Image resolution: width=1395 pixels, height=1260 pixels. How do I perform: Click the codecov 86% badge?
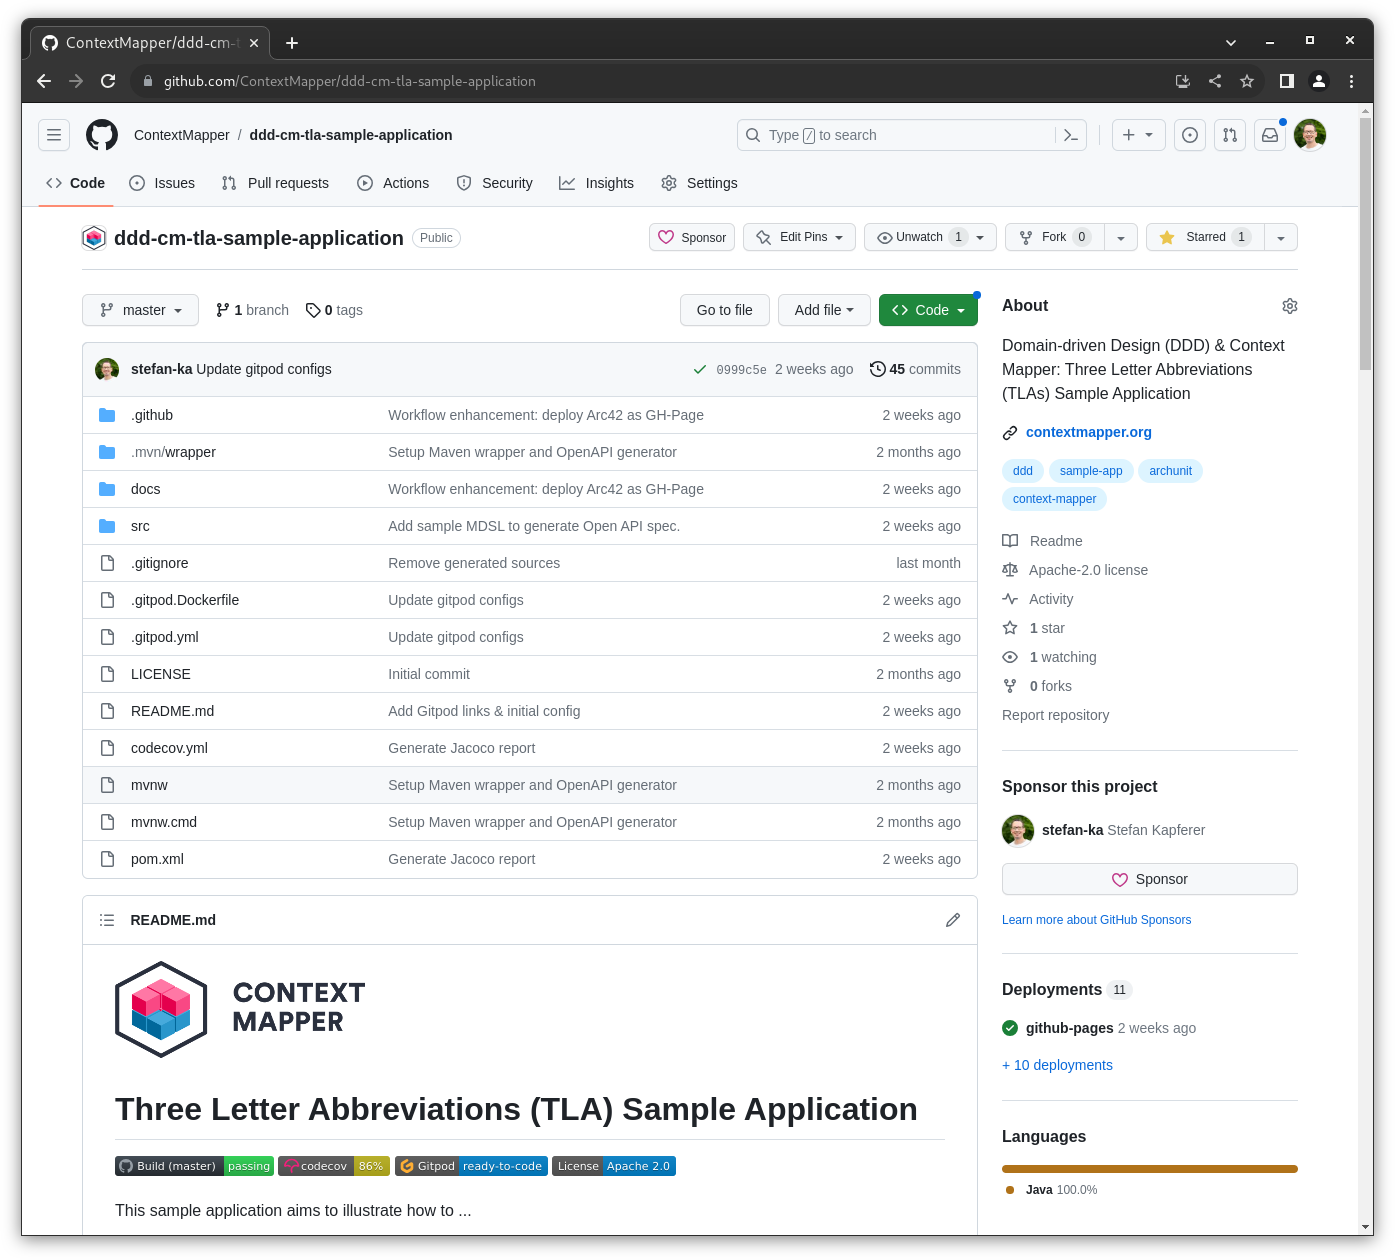click(334, 1166)
